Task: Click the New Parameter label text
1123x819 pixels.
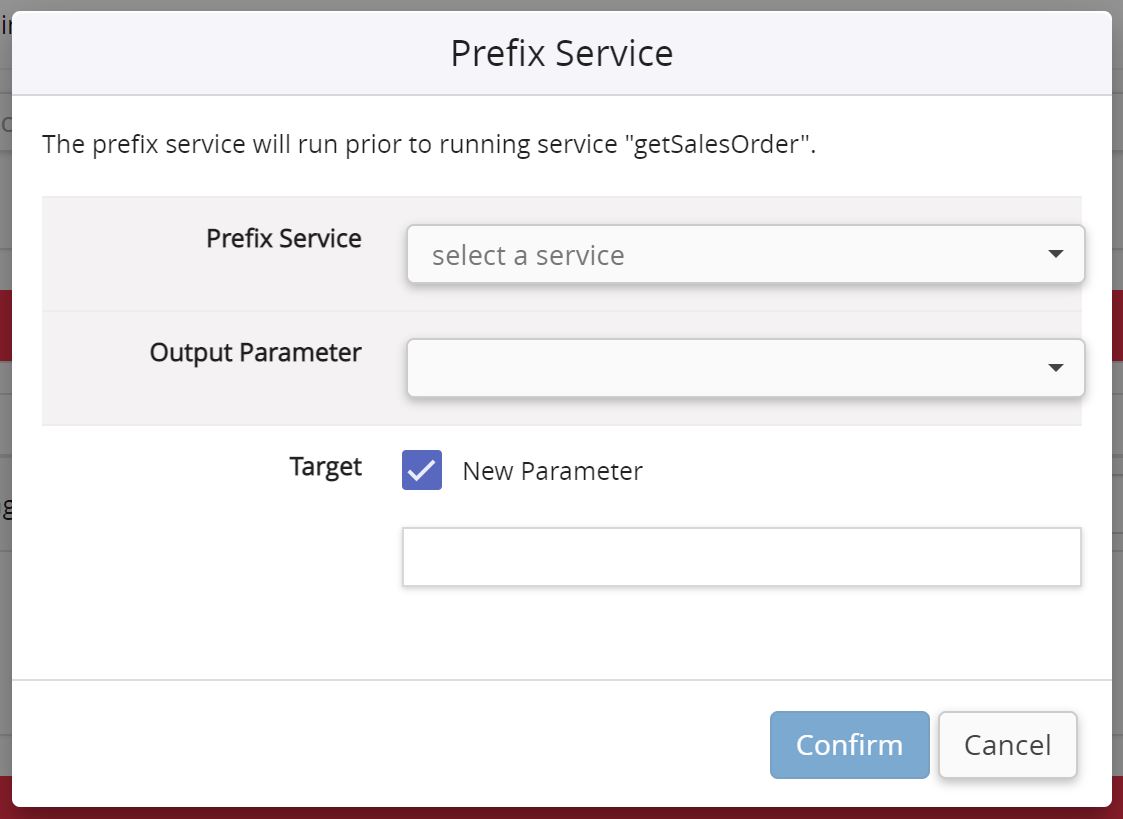Action: [x=552, y=471]
